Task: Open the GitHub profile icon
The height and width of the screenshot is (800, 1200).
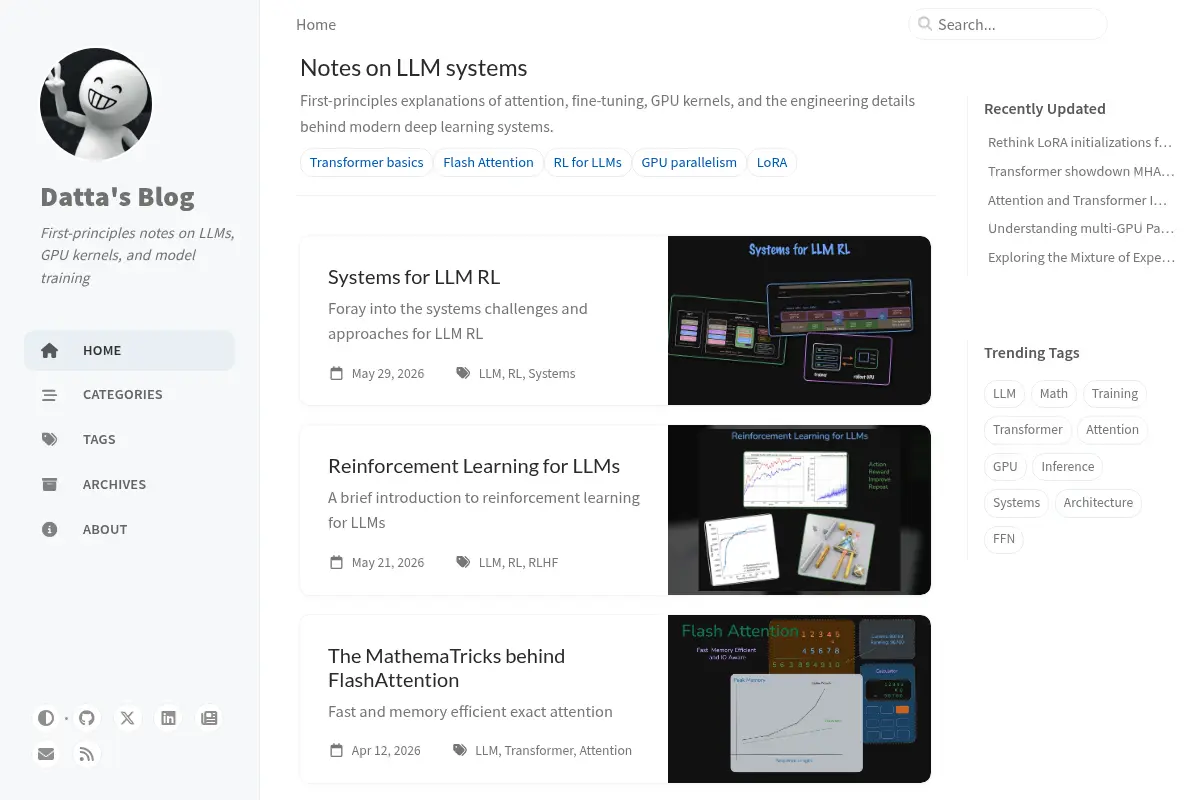Action: tap(87, 718)
